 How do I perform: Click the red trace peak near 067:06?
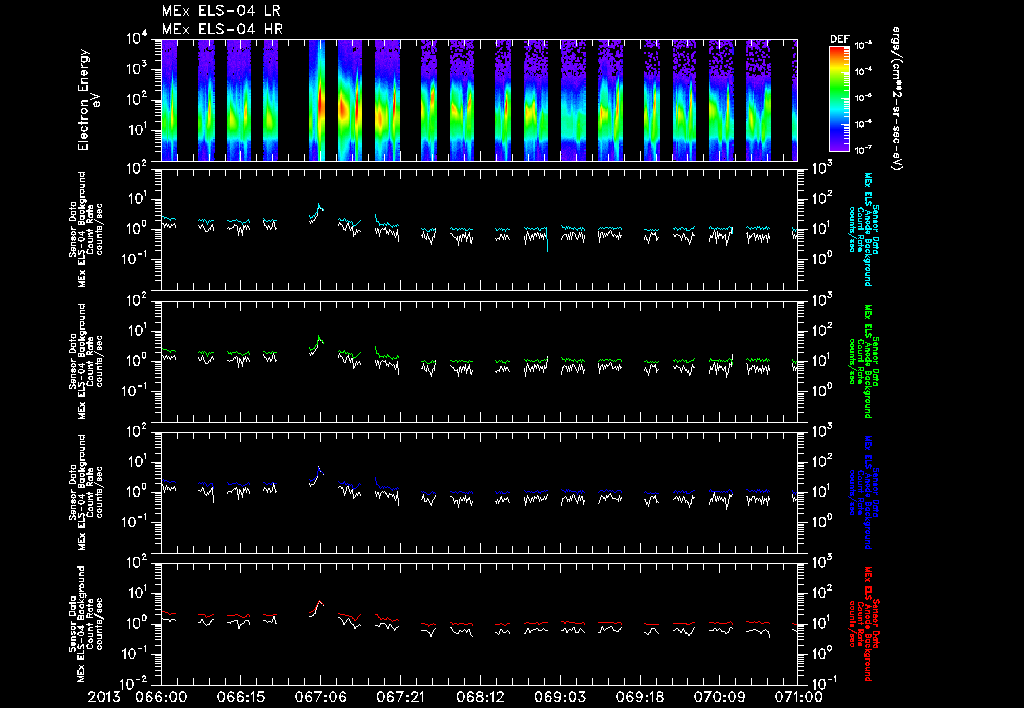319,602
